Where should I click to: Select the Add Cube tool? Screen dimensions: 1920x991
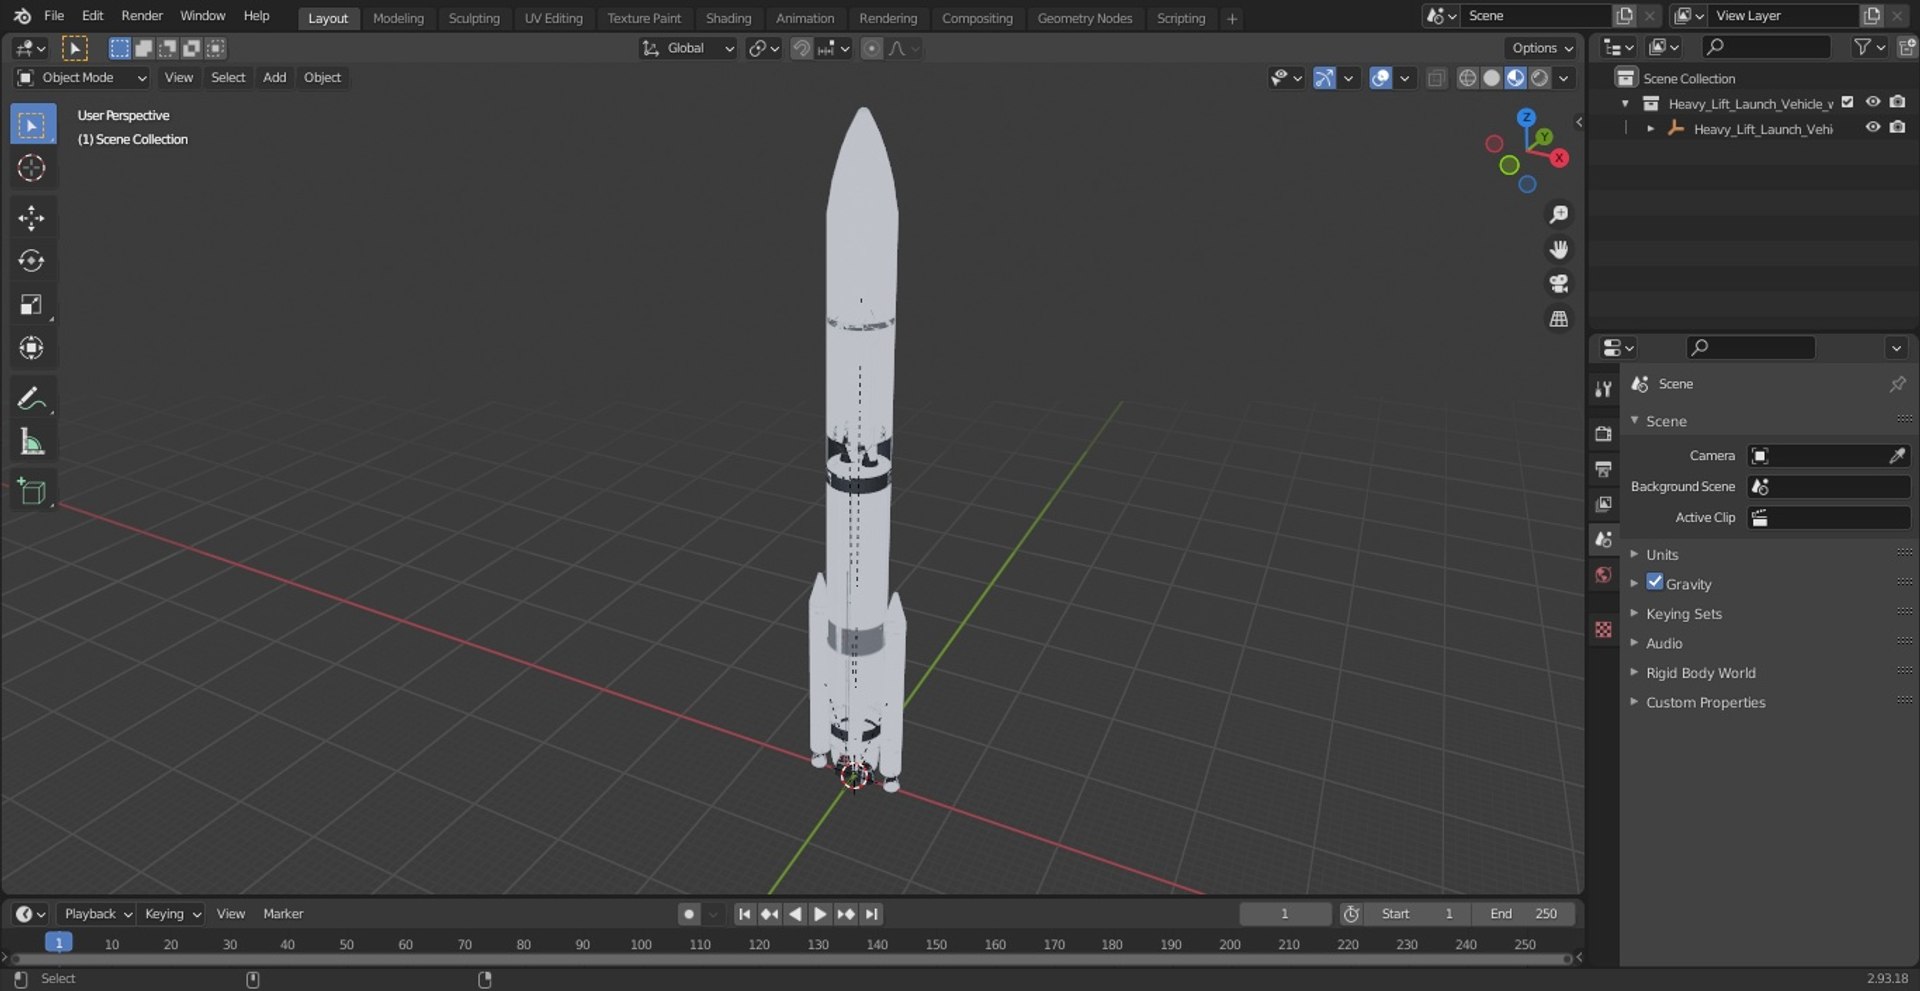[x=32, y=491]
